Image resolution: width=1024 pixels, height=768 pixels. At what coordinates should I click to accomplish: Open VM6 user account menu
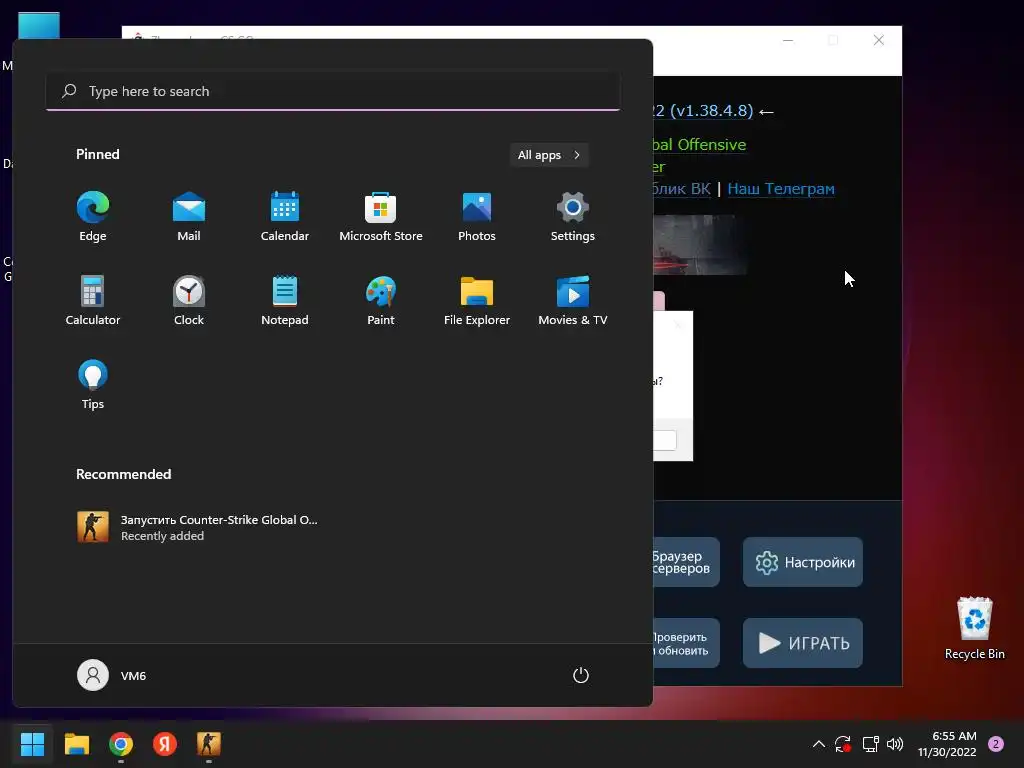[x=112, y=675]
